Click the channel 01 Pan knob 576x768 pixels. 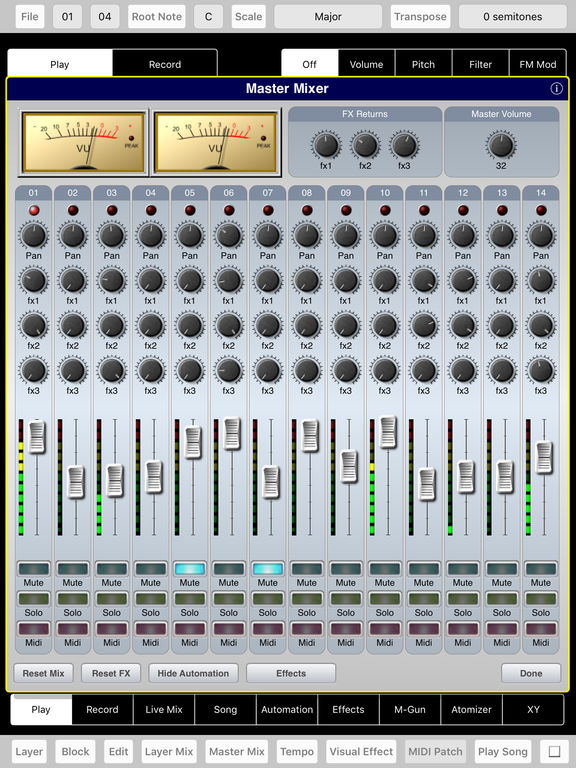pos(33,236)
